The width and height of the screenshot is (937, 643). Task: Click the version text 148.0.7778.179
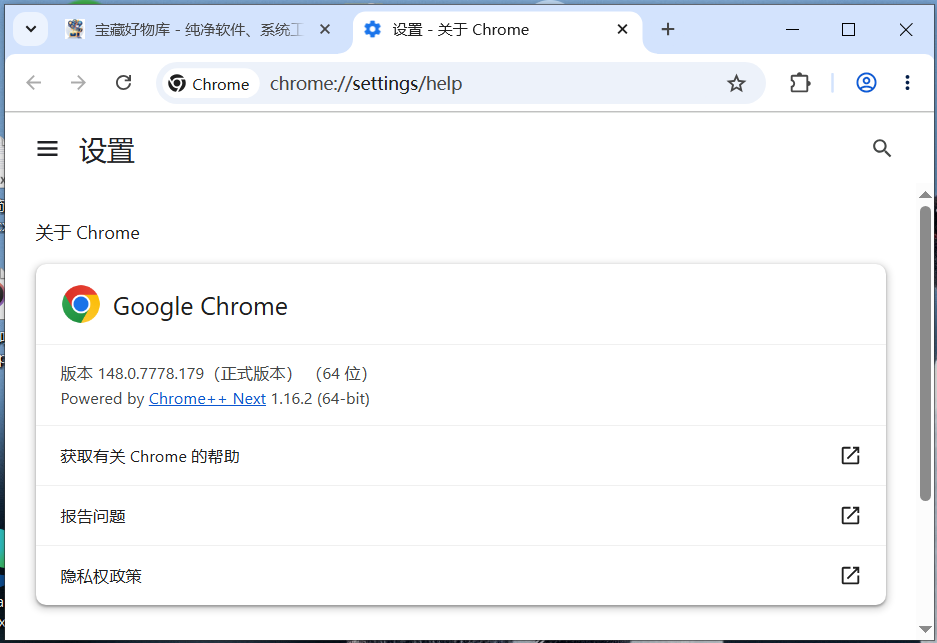tap(151, 373)
